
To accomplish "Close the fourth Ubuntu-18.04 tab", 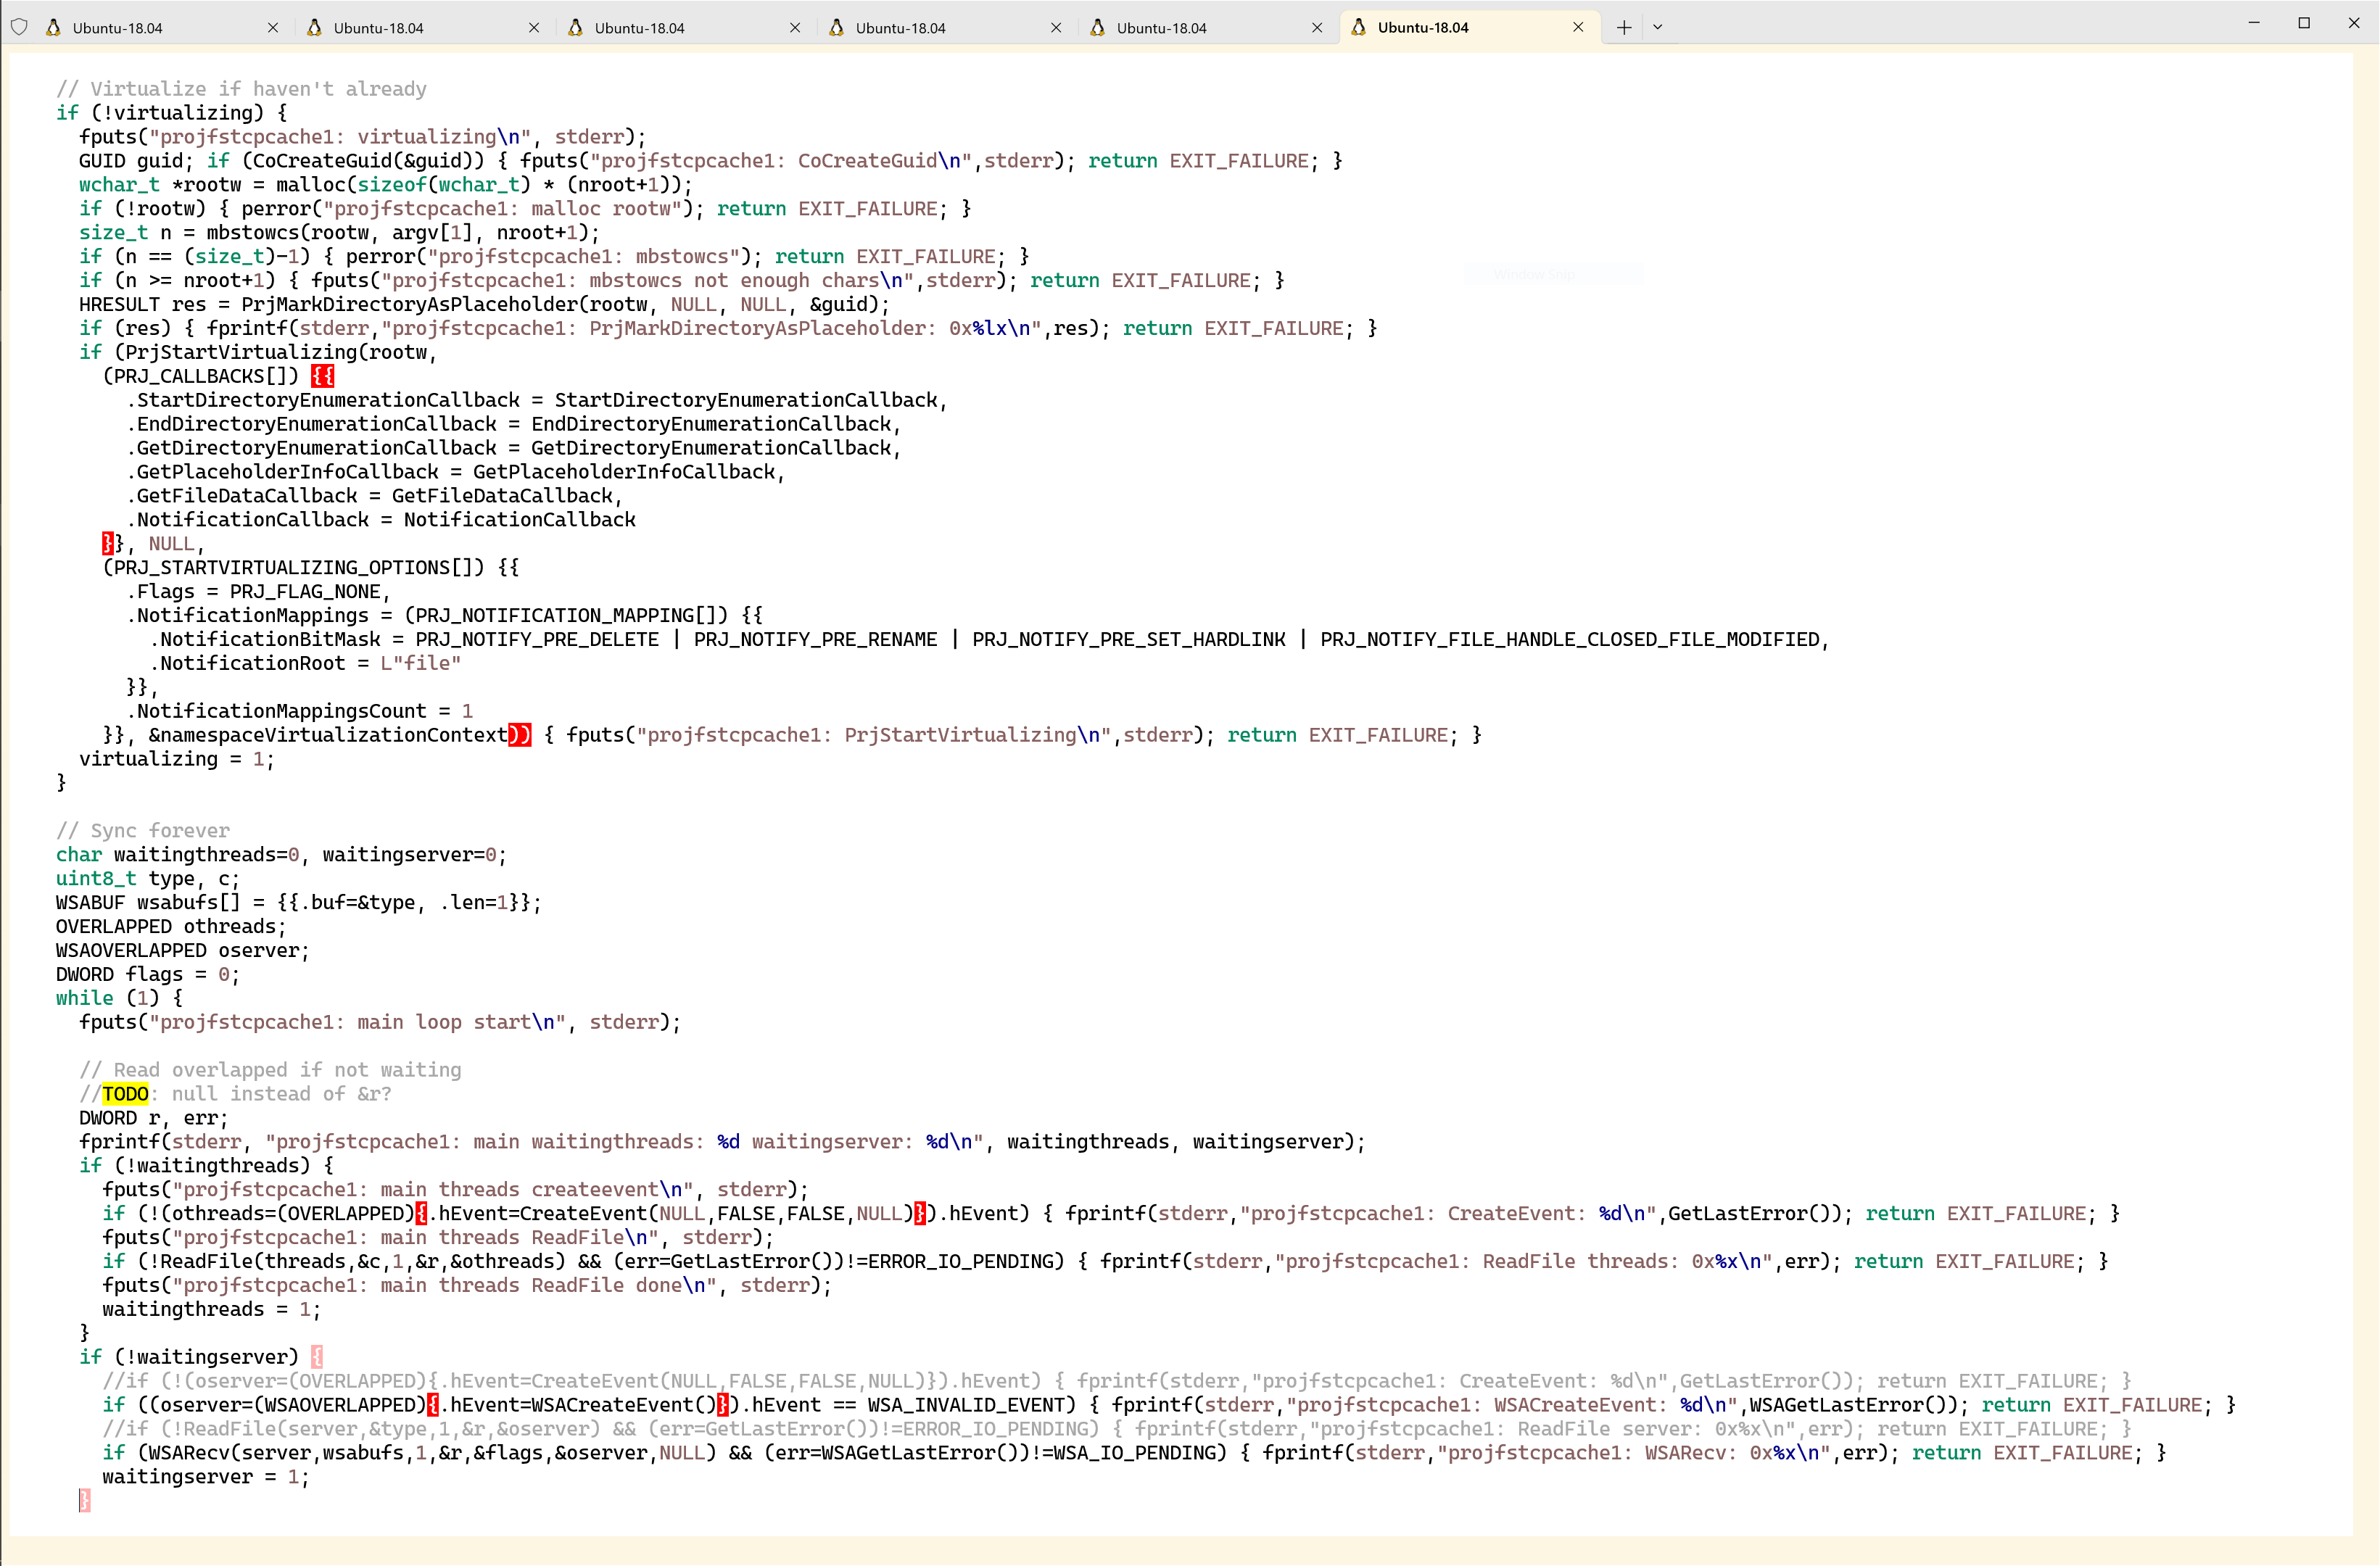I will (x=1056, y=28).
